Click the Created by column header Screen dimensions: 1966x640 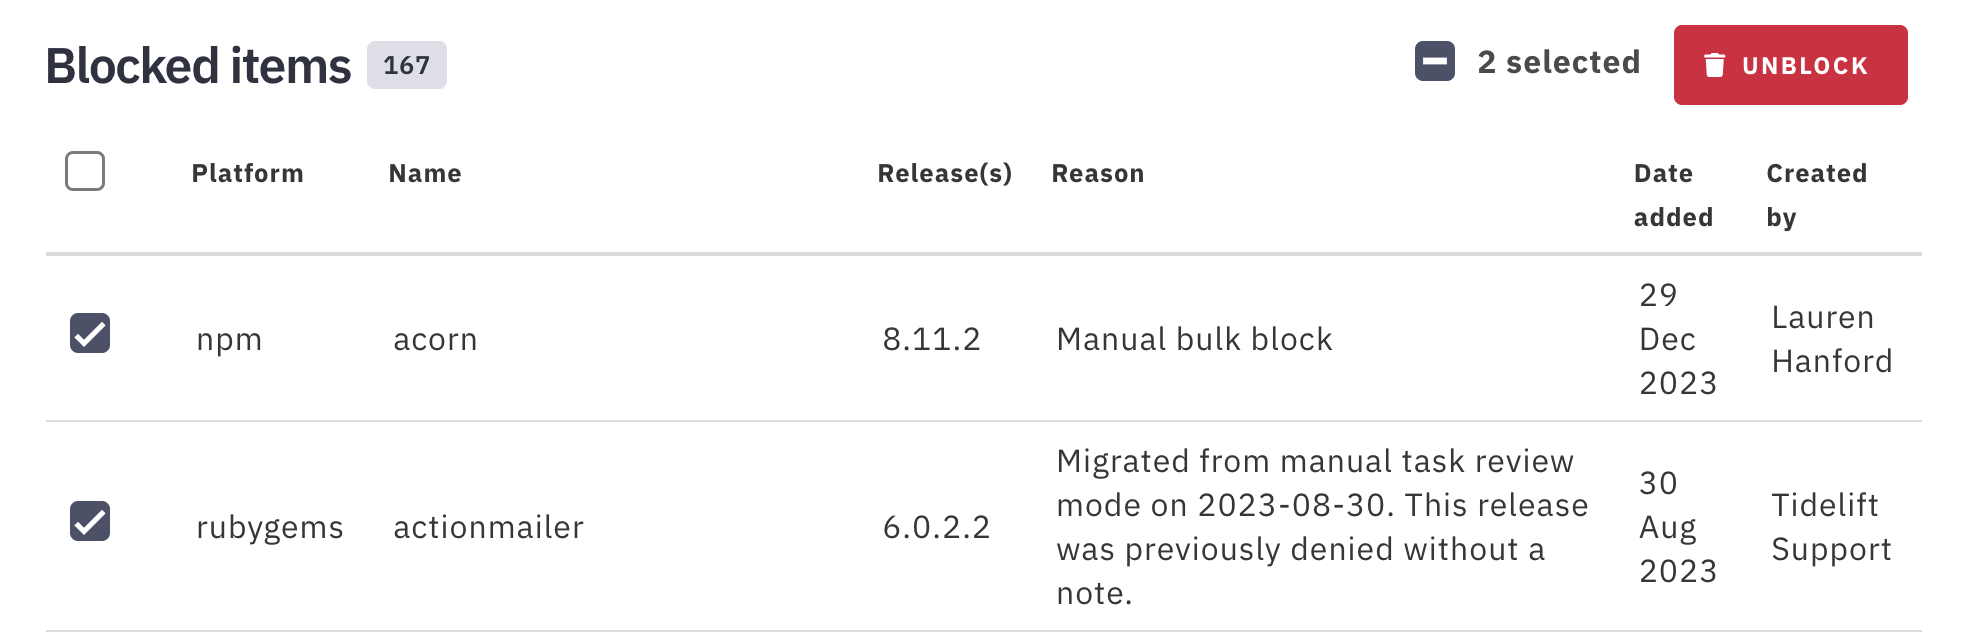click(1816, 194)
